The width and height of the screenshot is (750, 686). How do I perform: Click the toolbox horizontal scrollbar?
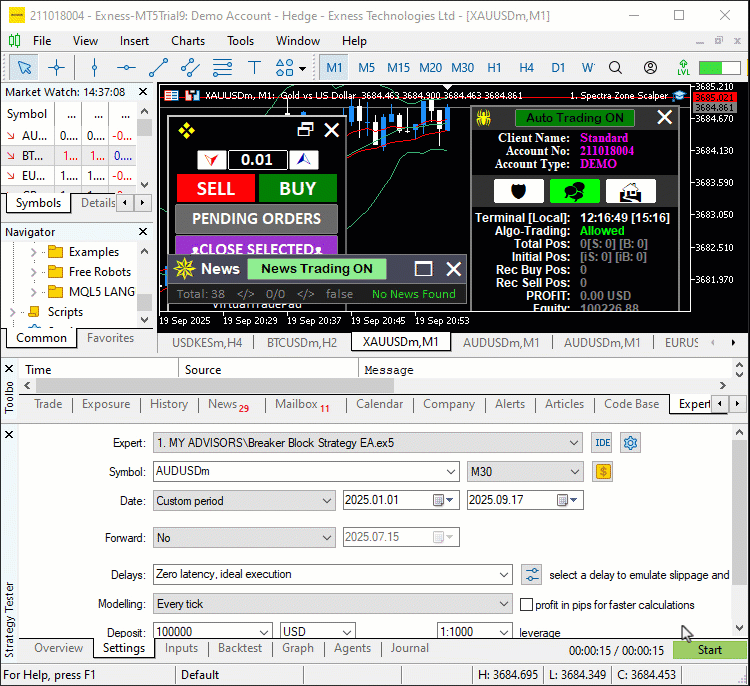coord(215,385)
